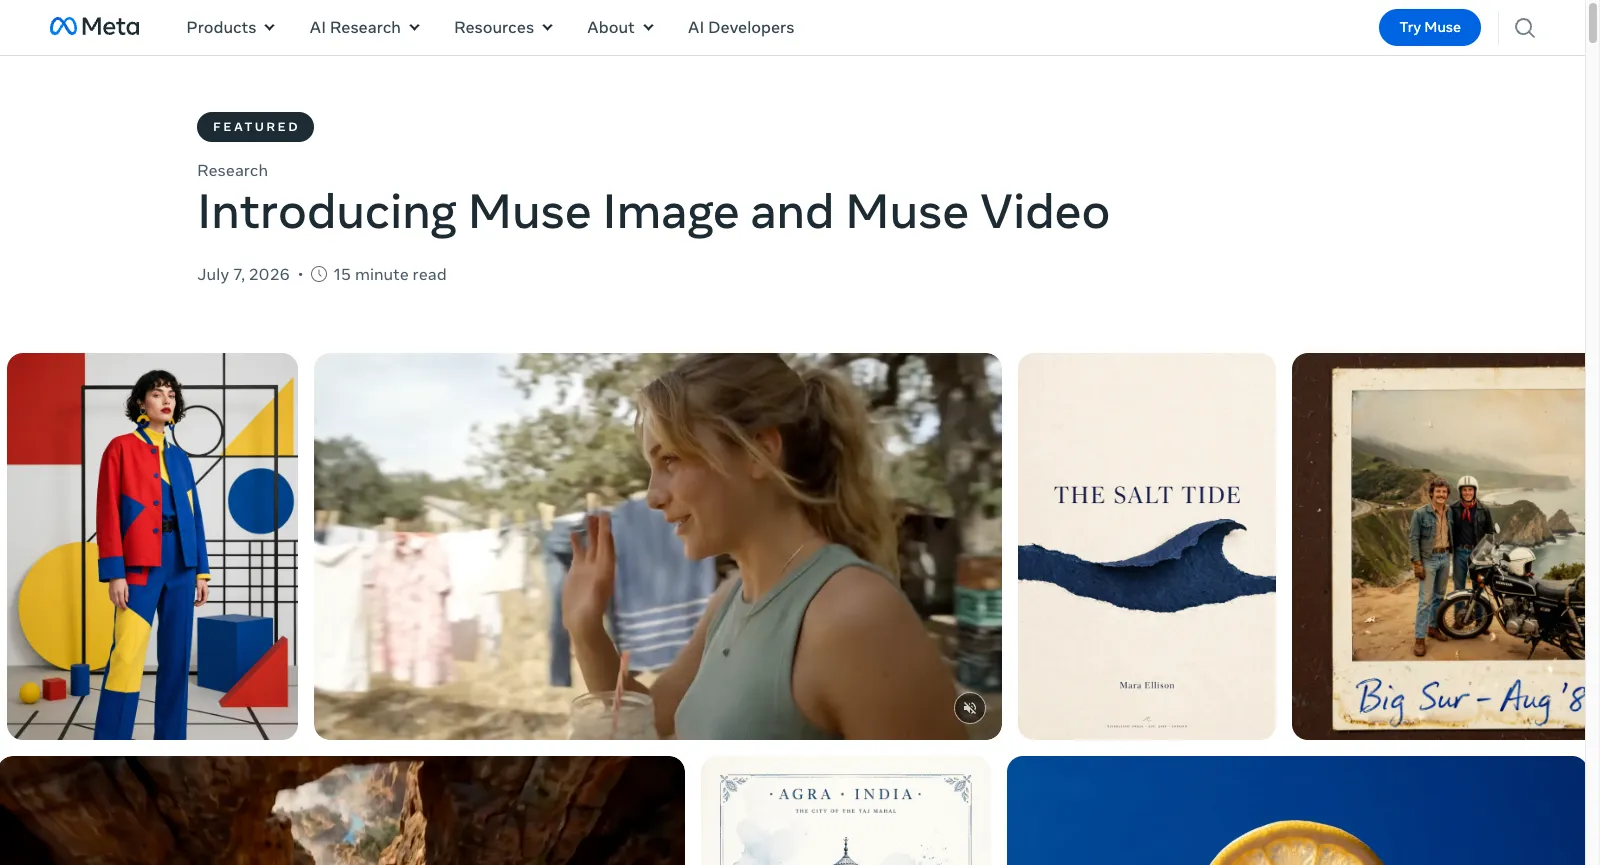This screenshot has width=1600, height=865.
Task: Expand the About dropdown menu
Action: [x=620, y=28]
